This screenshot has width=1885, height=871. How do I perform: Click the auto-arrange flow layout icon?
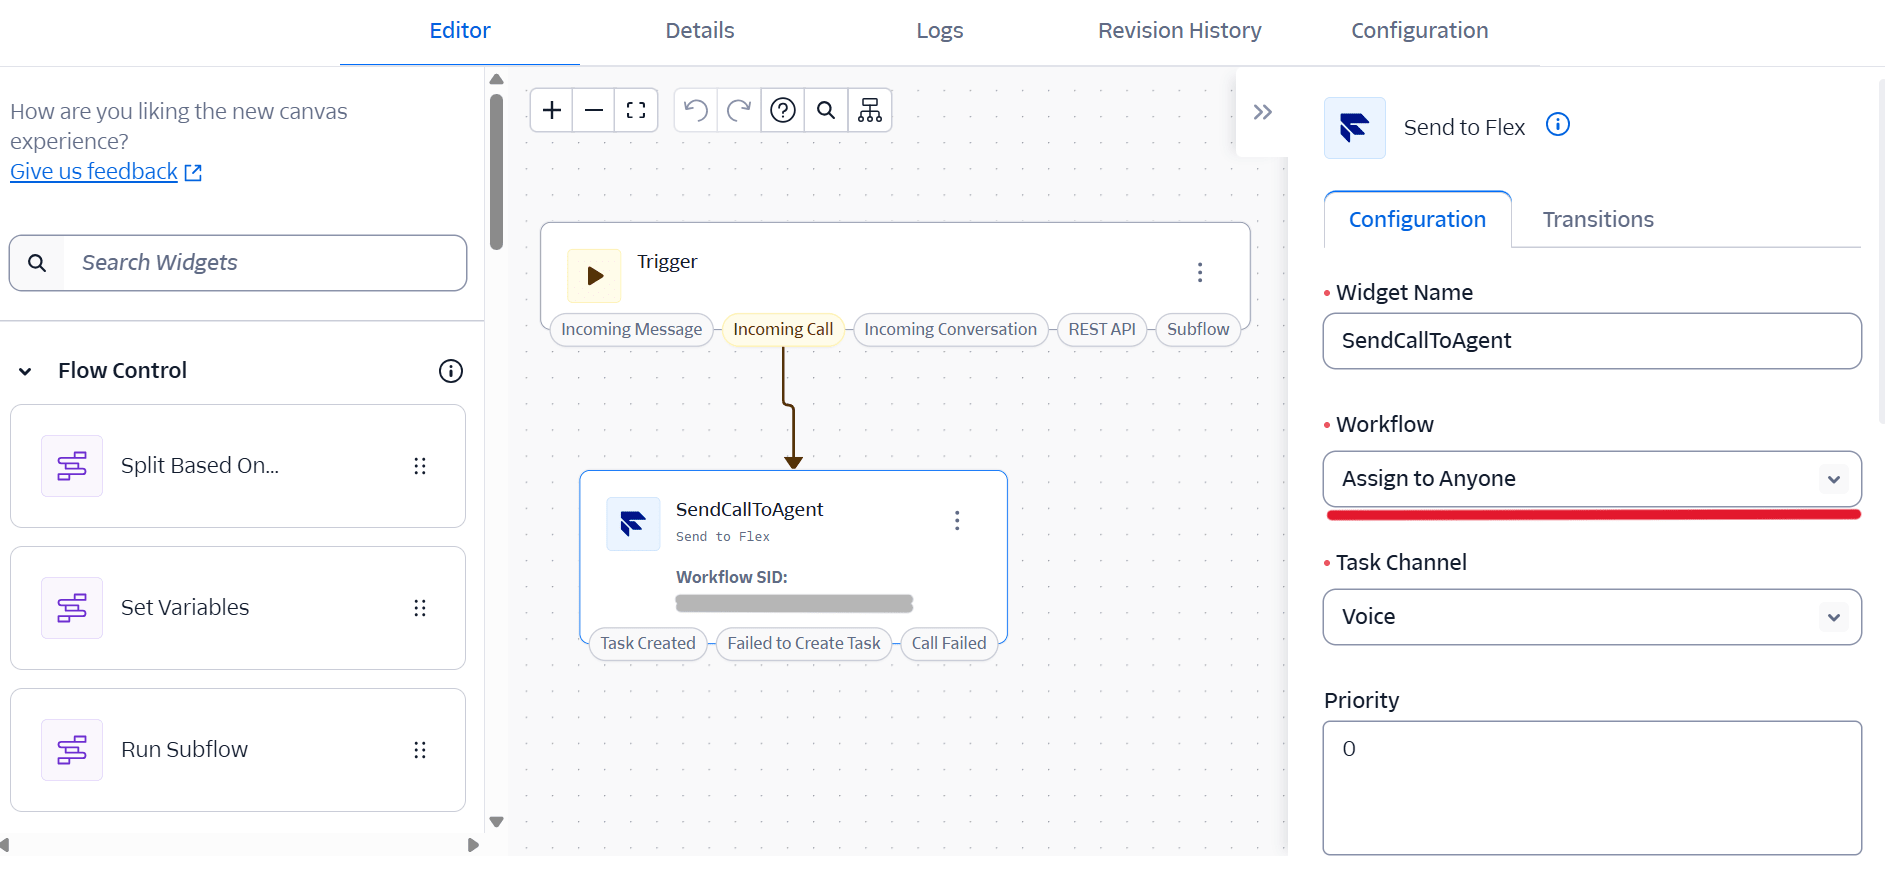[x=870, y=110]
